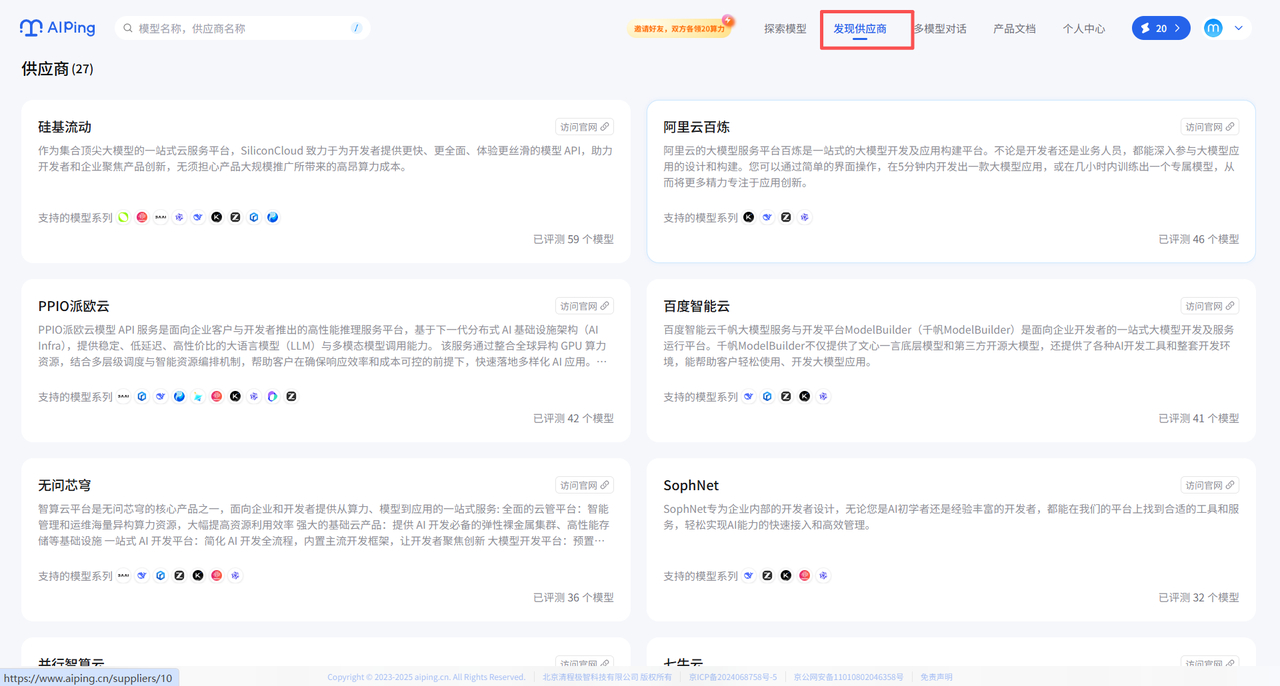Switch to the 多模型对话 nav tab

click(x=940, y=29)
